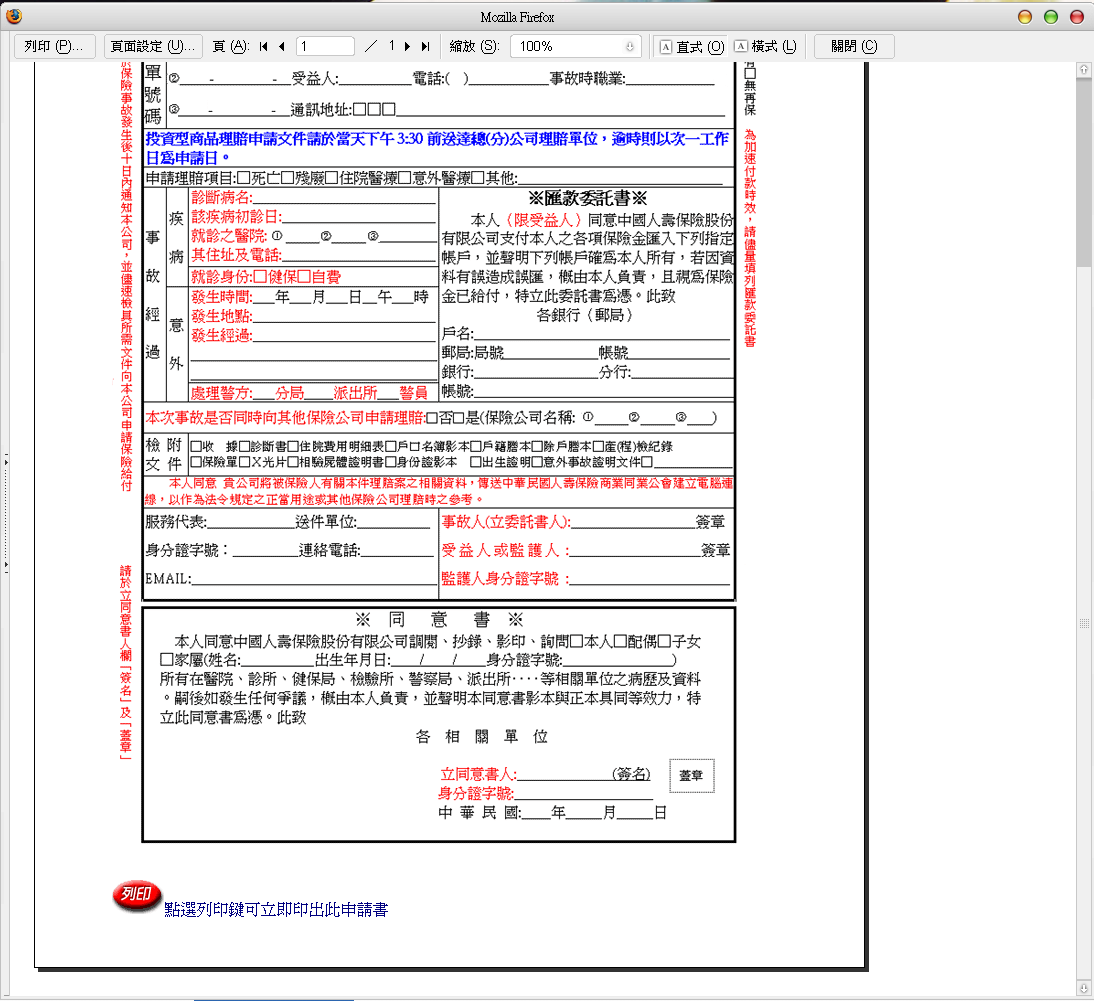1094x1001 pixels.
Task: Go to previous page arrow icon
Action: [x=282, y=46]
